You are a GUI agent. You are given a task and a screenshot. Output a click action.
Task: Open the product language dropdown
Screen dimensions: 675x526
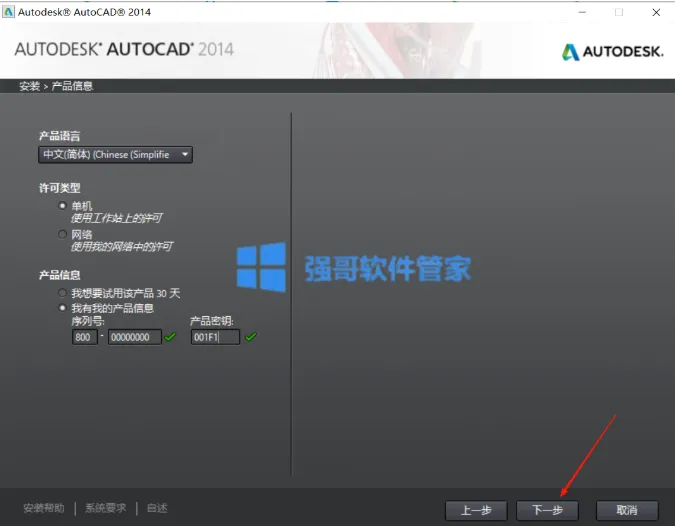click(115, 155)
